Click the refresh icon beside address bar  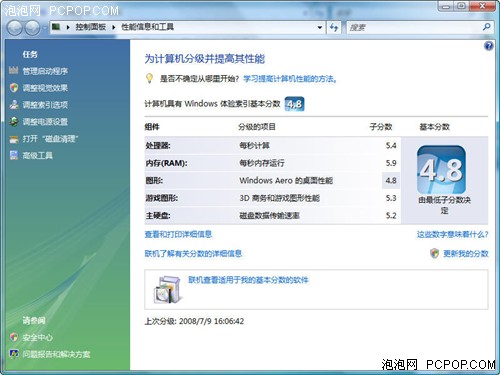click(334, 27)
